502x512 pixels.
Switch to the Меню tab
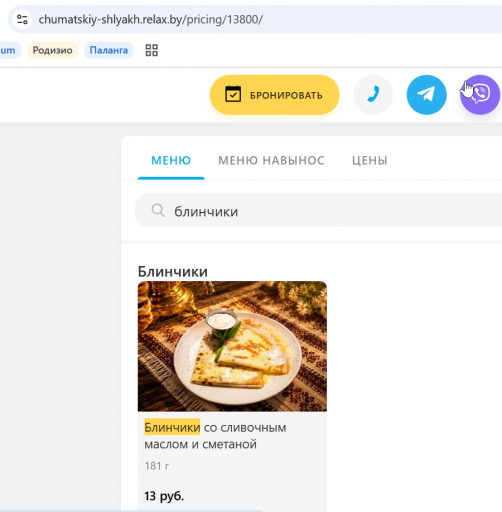171,161
